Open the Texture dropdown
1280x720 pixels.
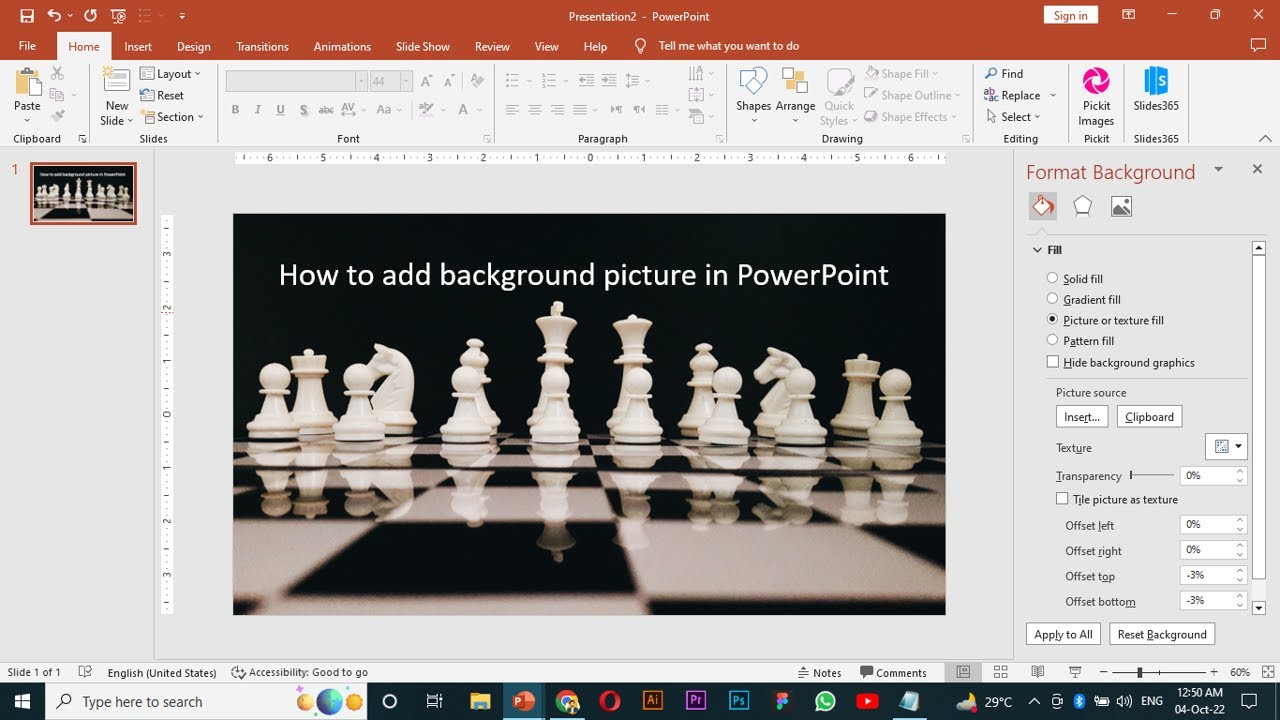(1226, 447)
